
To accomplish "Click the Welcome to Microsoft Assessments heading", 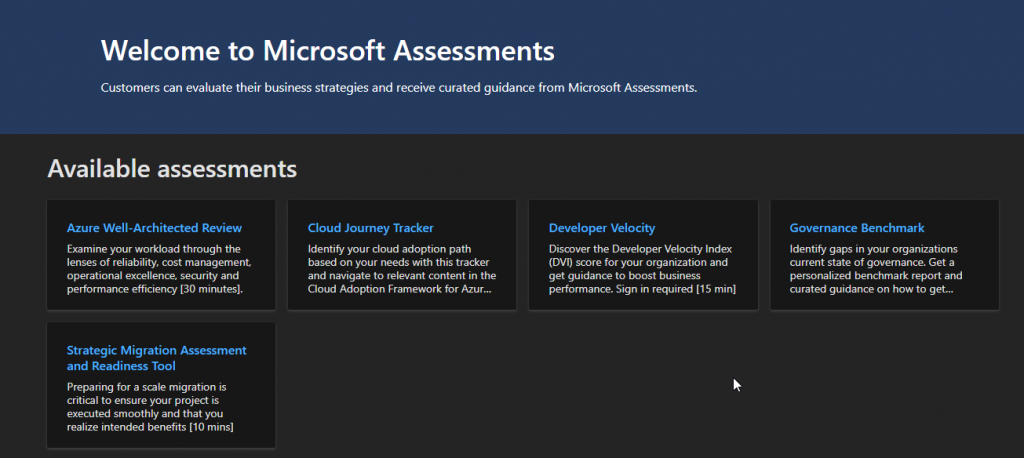I will (x=327, y=50).
